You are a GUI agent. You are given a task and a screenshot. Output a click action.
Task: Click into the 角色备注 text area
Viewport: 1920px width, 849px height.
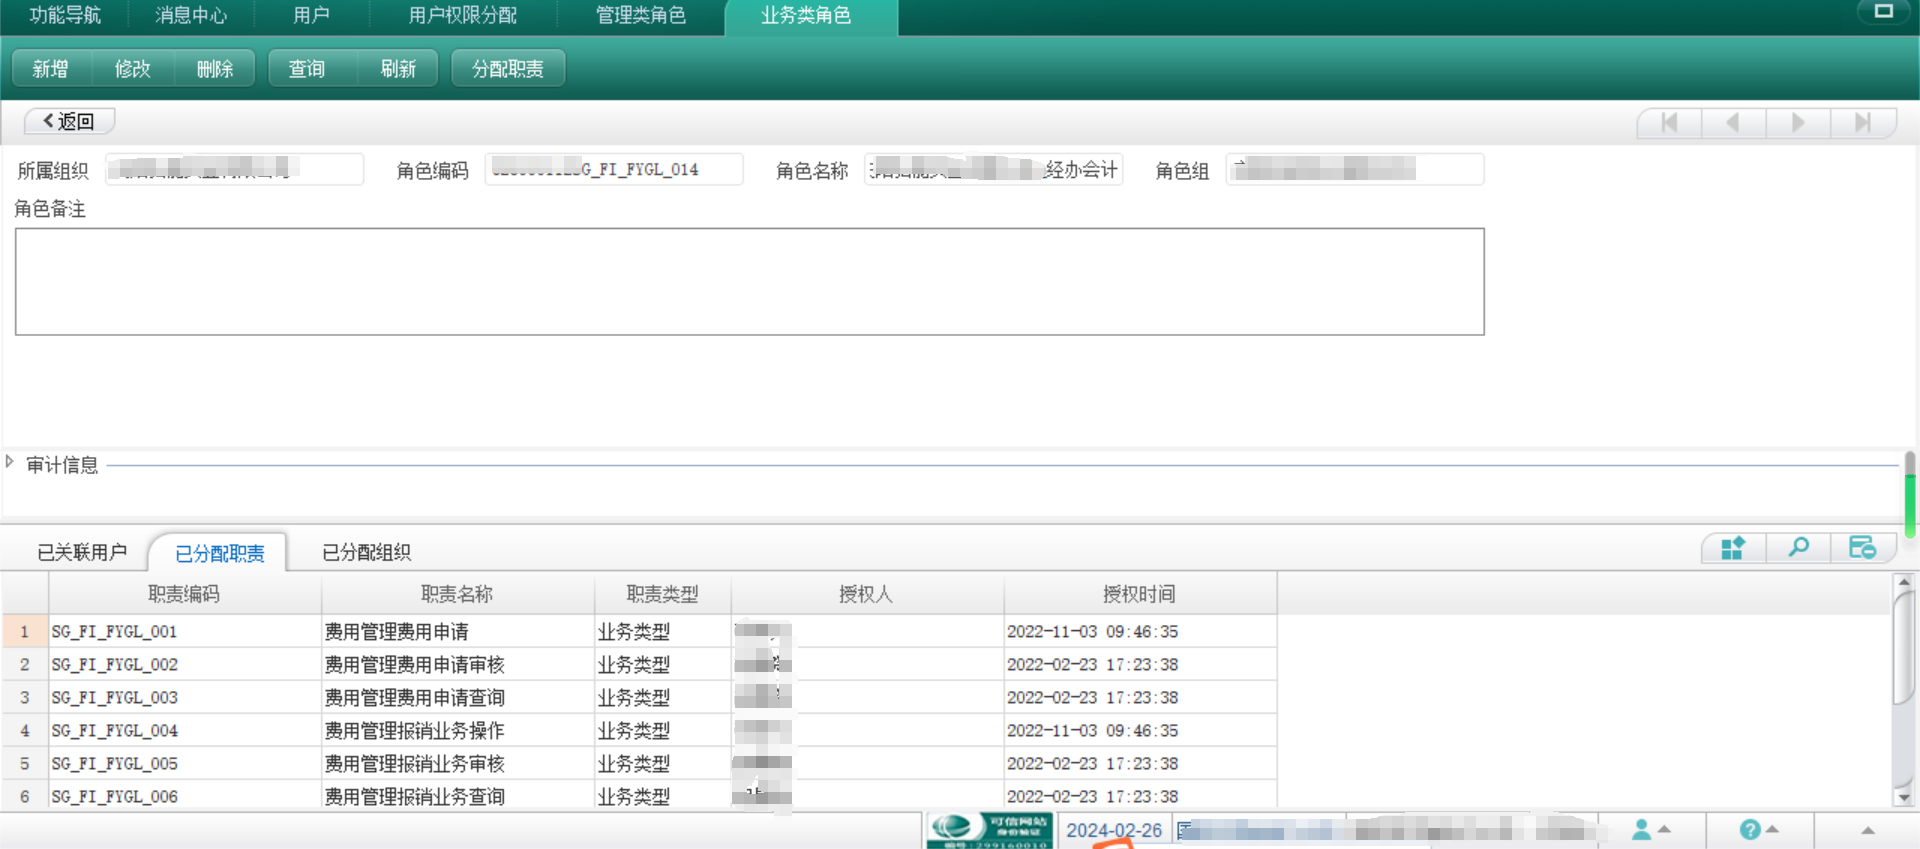[x=750, y=282]
